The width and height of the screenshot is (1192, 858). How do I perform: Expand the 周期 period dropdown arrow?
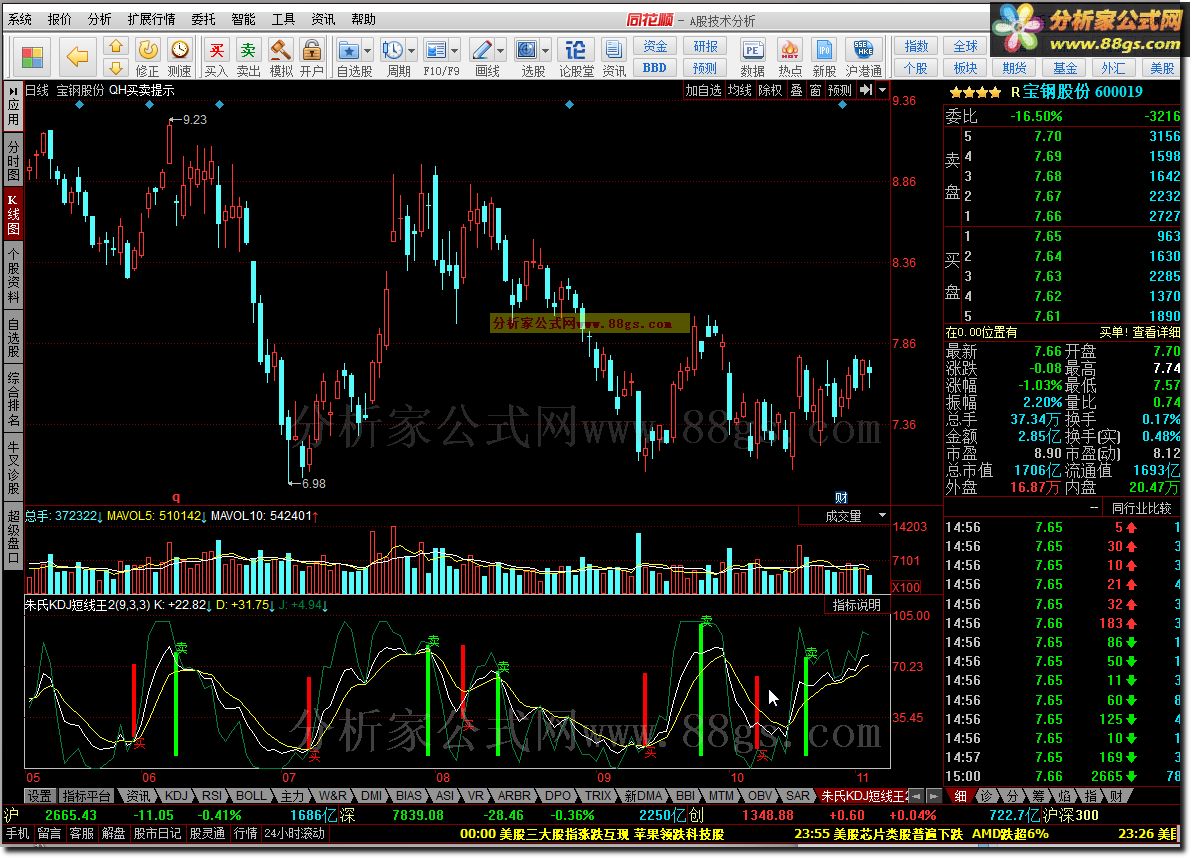coord(411,52)
